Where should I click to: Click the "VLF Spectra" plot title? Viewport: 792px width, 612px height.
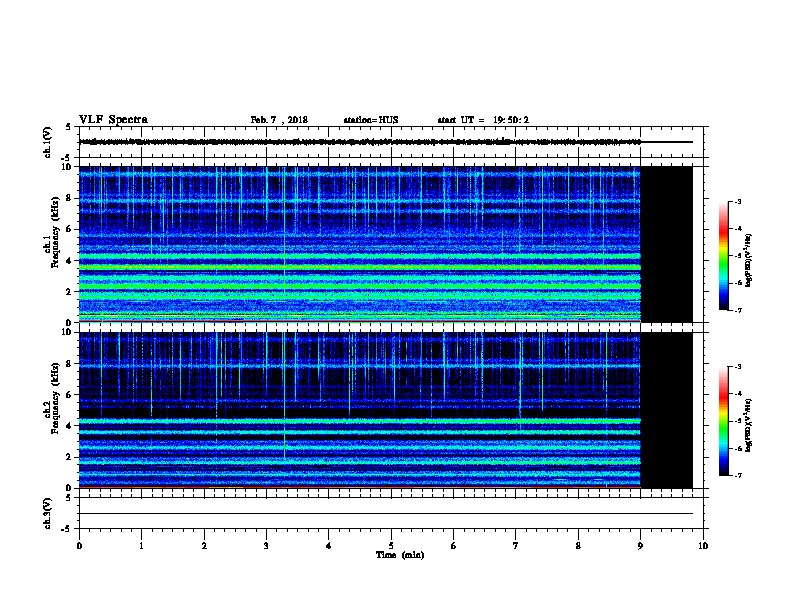pos(113,120)
